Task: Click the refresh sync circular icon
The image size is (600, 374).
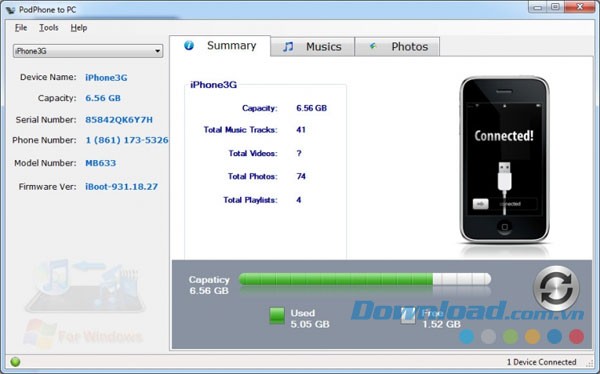Action: [556, 288]
